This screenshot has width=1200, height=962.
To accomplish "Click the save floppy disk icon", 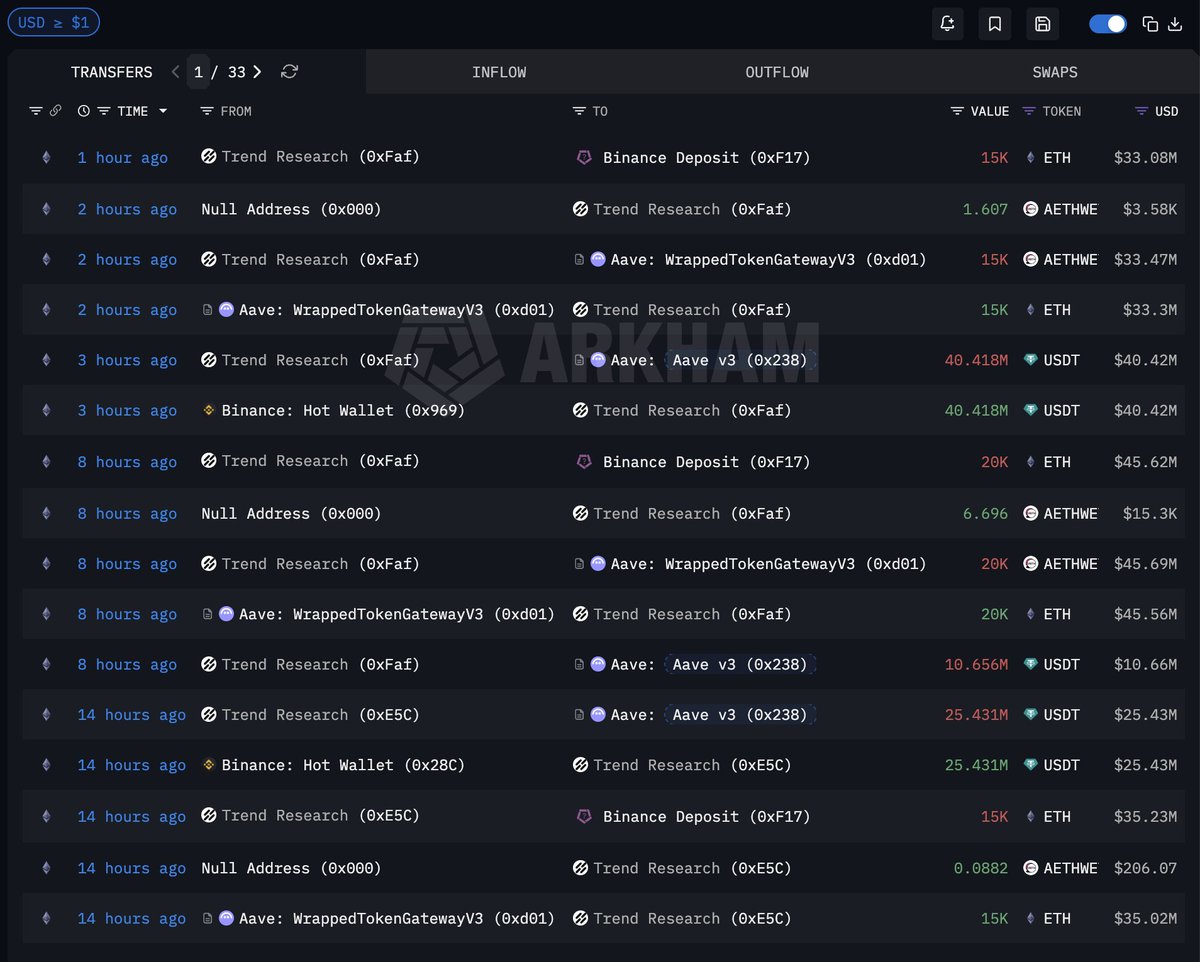I will (x=1042, y=24).
